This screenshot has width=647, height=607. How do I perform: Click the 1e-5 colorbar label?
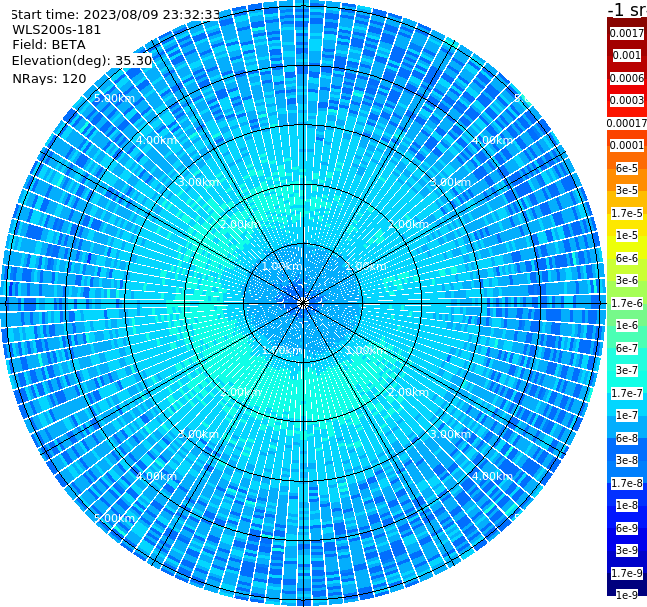coord(627,235)
